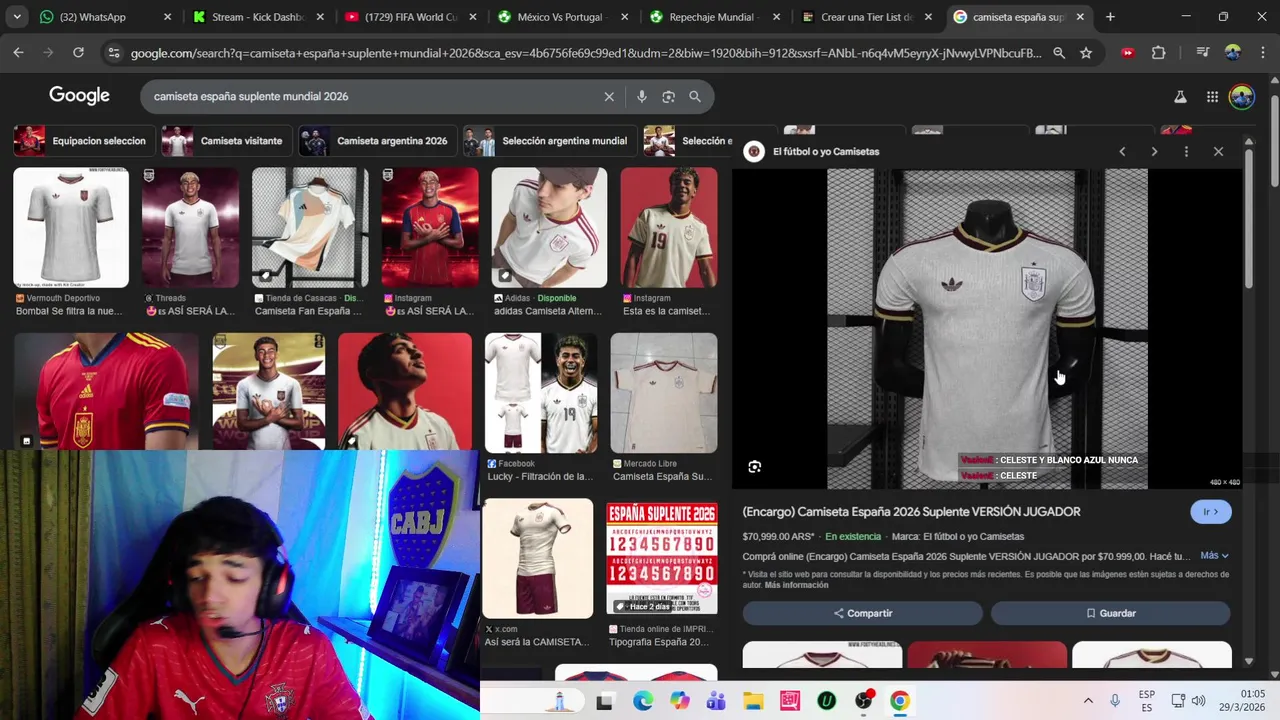Open the Camiseta España 2026 Suplente title

(911, 512)
